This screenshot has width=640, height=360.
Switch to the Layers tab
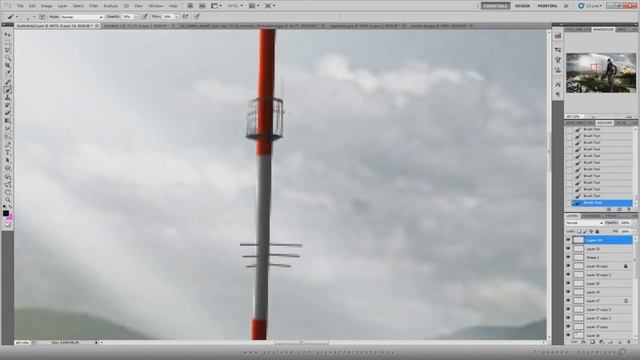pos(572,216)
